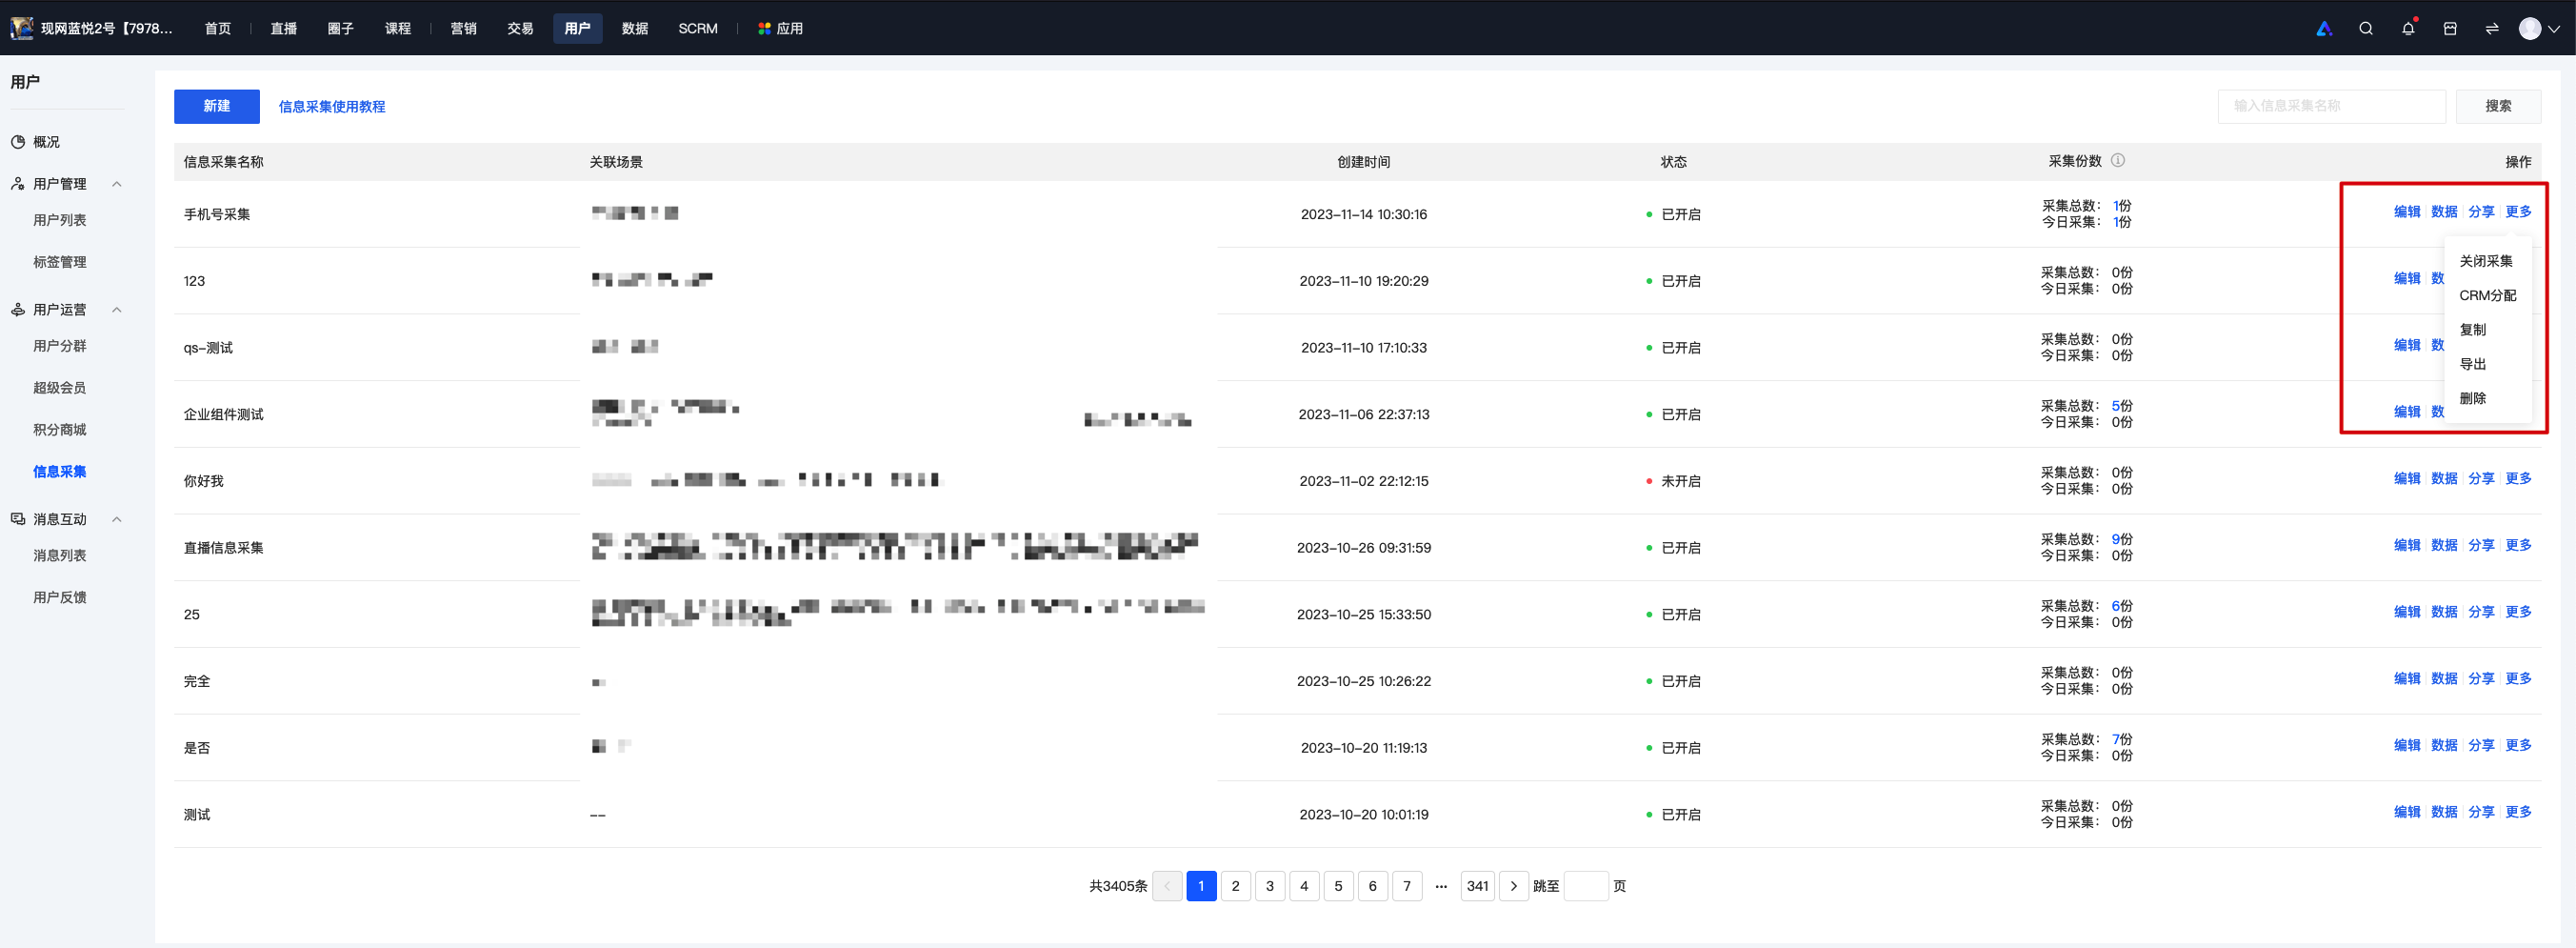
Task: Click 编辑 for the 手机号采集 row
Action: [2407, 212]
